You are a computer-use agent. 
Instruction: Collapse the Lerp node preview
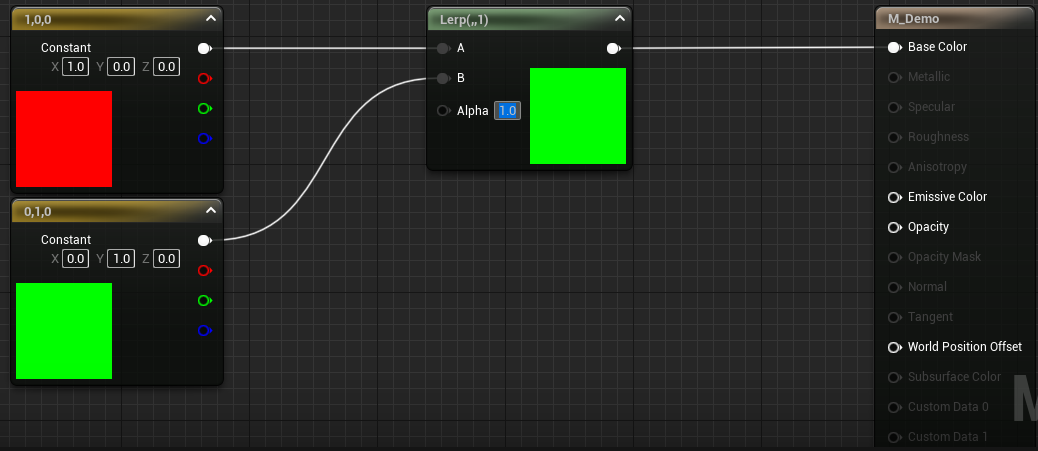pos(619,18)
